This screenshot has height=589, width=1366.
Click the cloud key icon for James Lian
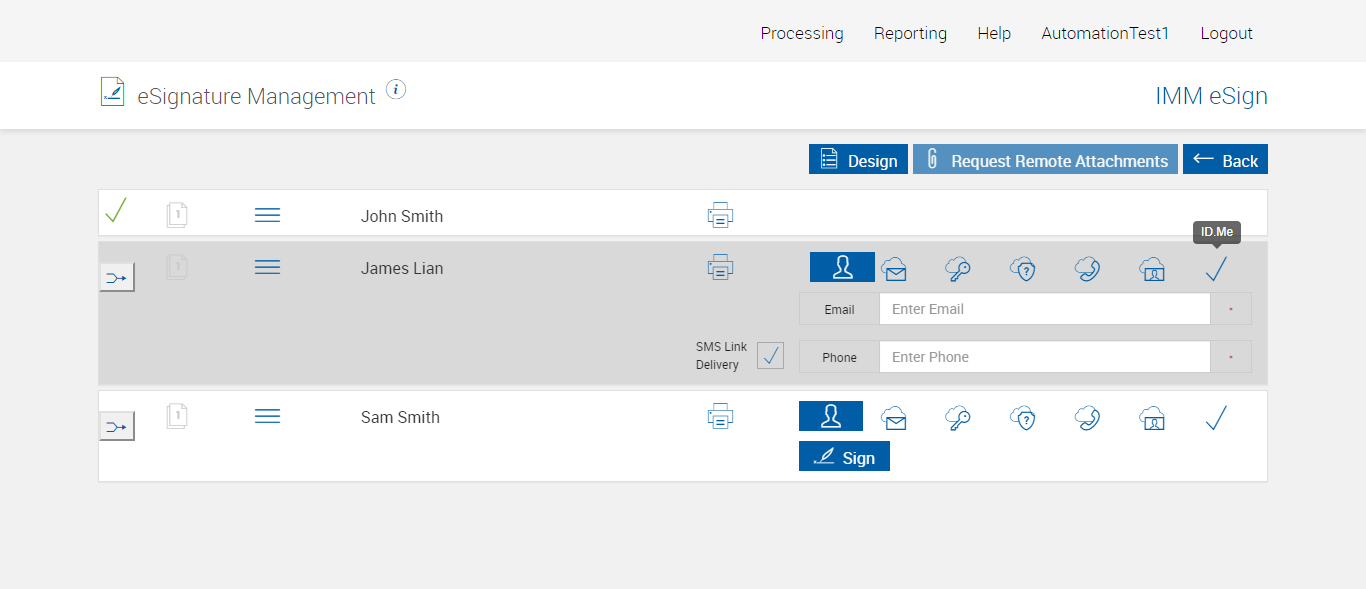tap(957, 268)
